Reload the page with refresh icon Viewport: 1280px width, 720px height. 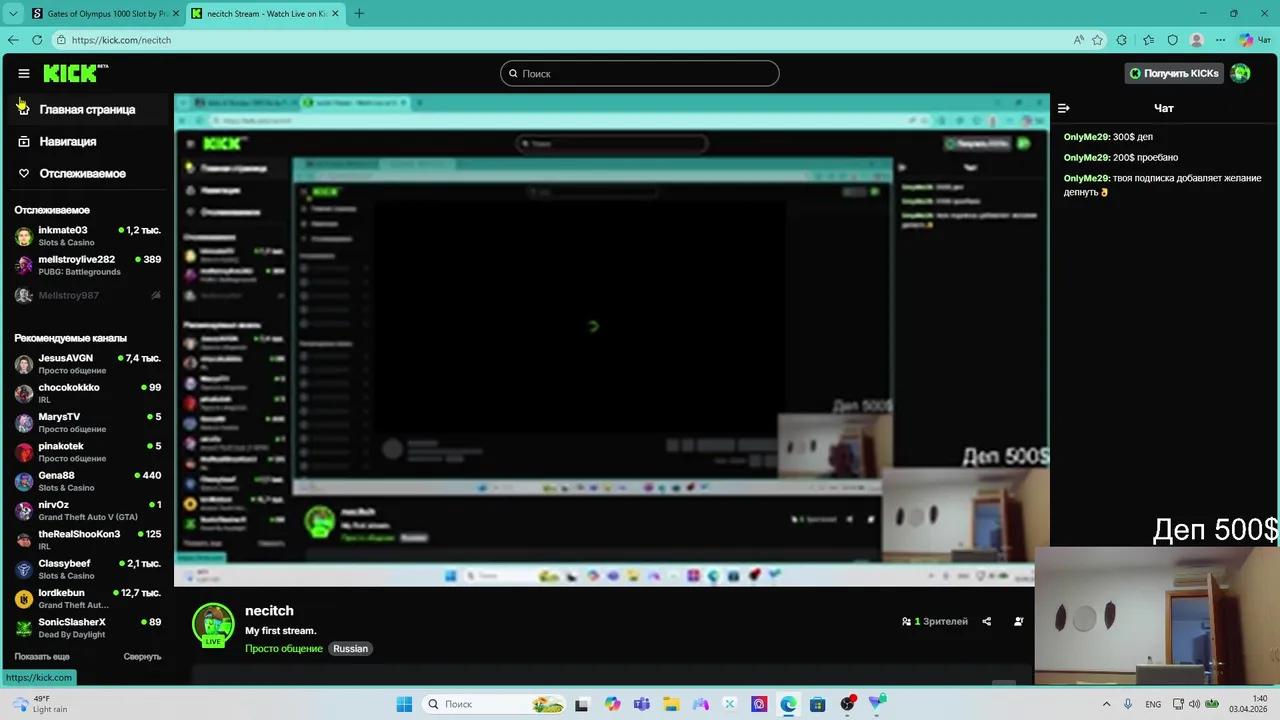37,40
